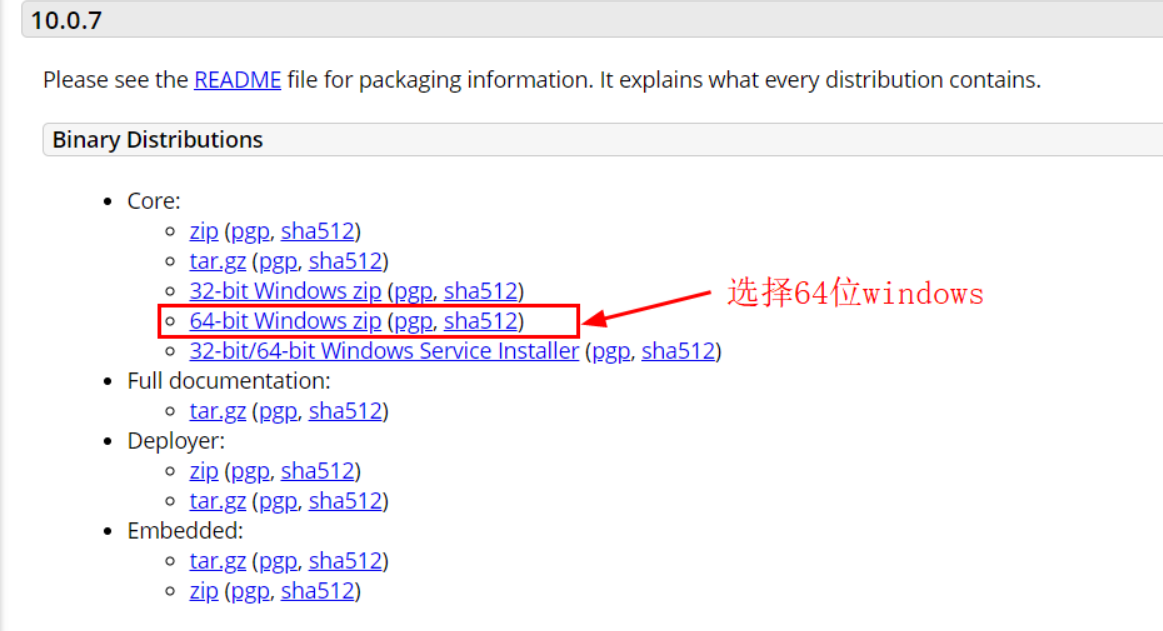Viewport: 1163px width, 631px height.
Task: Download the Deployer zip package
Action: point(203,471)
